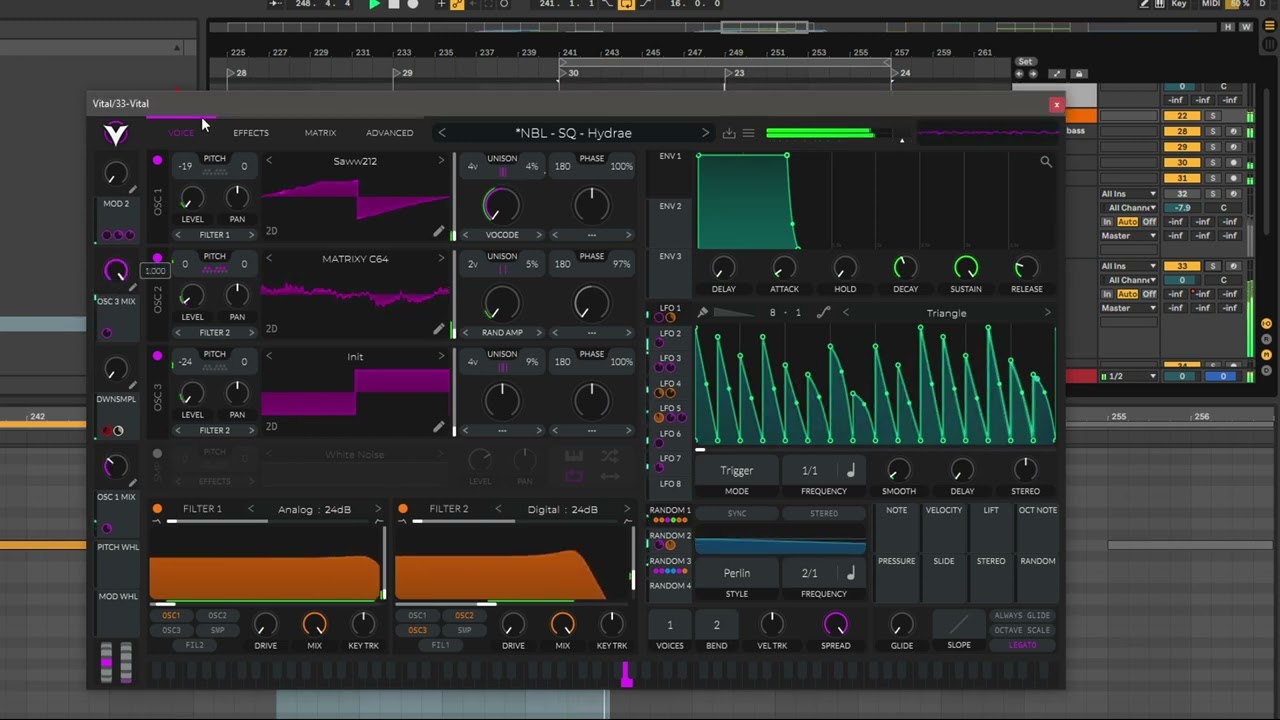Toggle oscillator 2 on/off
Image resolution: width=1280 pixels, height=720 pixels.
(x=157, y=258)
